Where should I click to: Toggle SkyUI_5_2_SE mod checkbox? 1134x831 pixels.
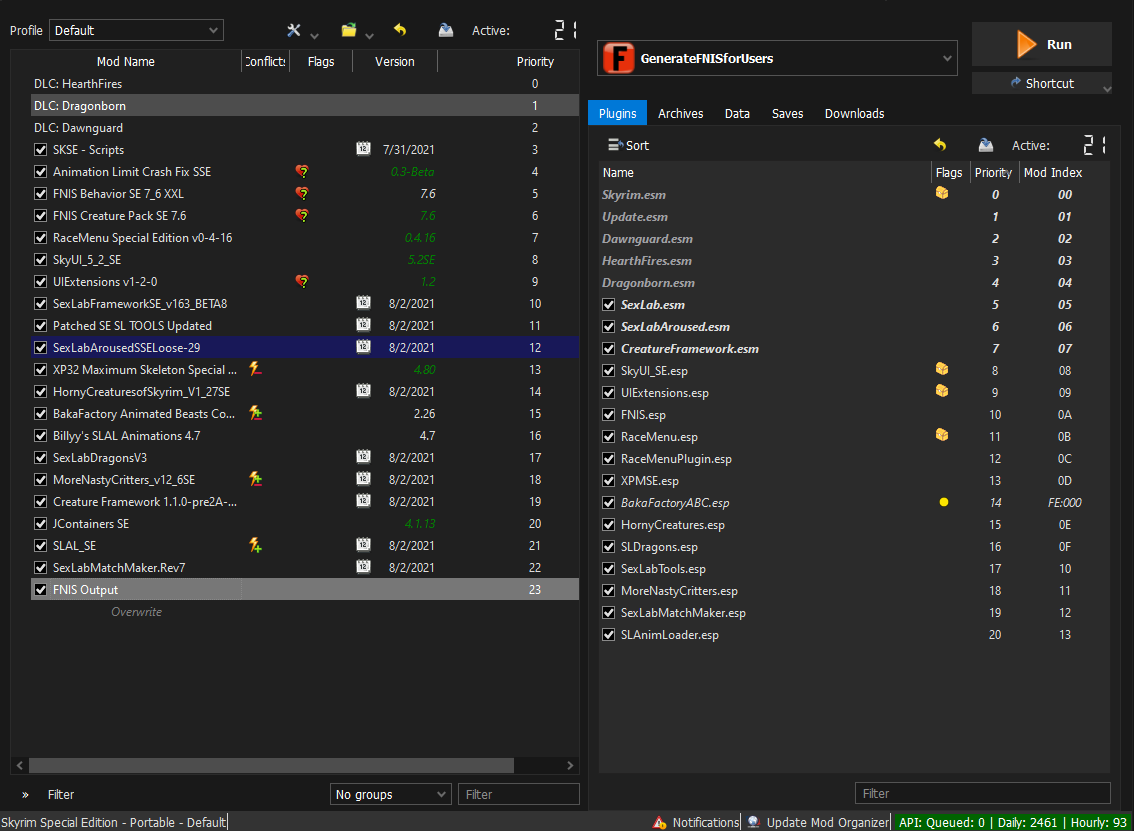coord(40,260)
